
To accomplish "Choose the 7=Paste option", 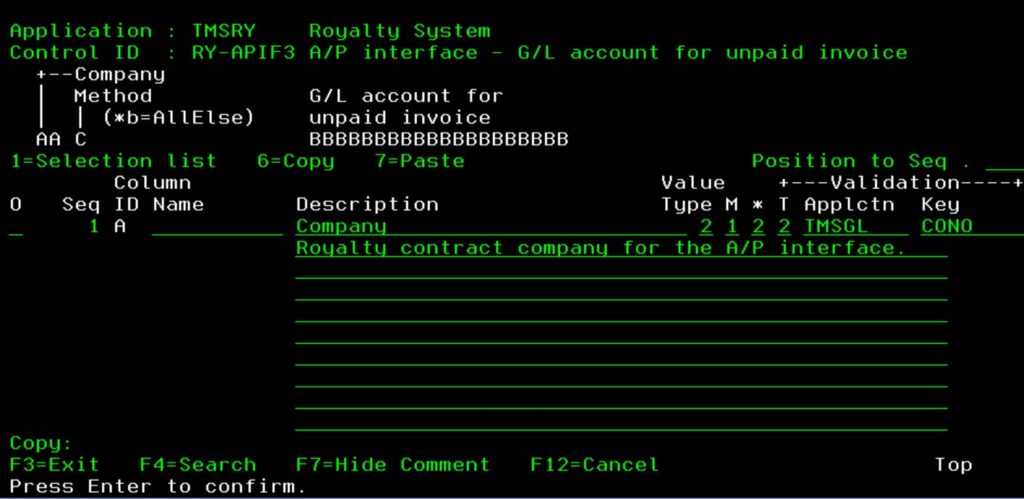I will pyautogui.click(x=419, y=161).
